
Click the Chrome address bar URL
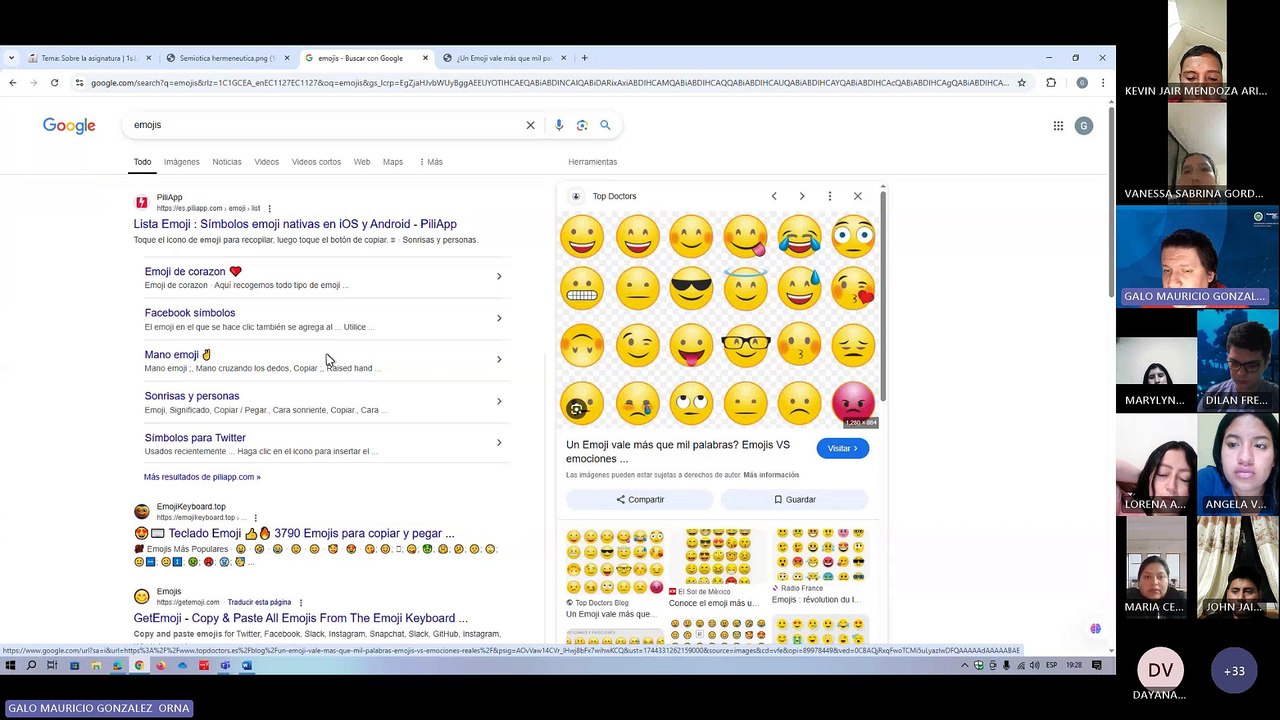[550, 83]
